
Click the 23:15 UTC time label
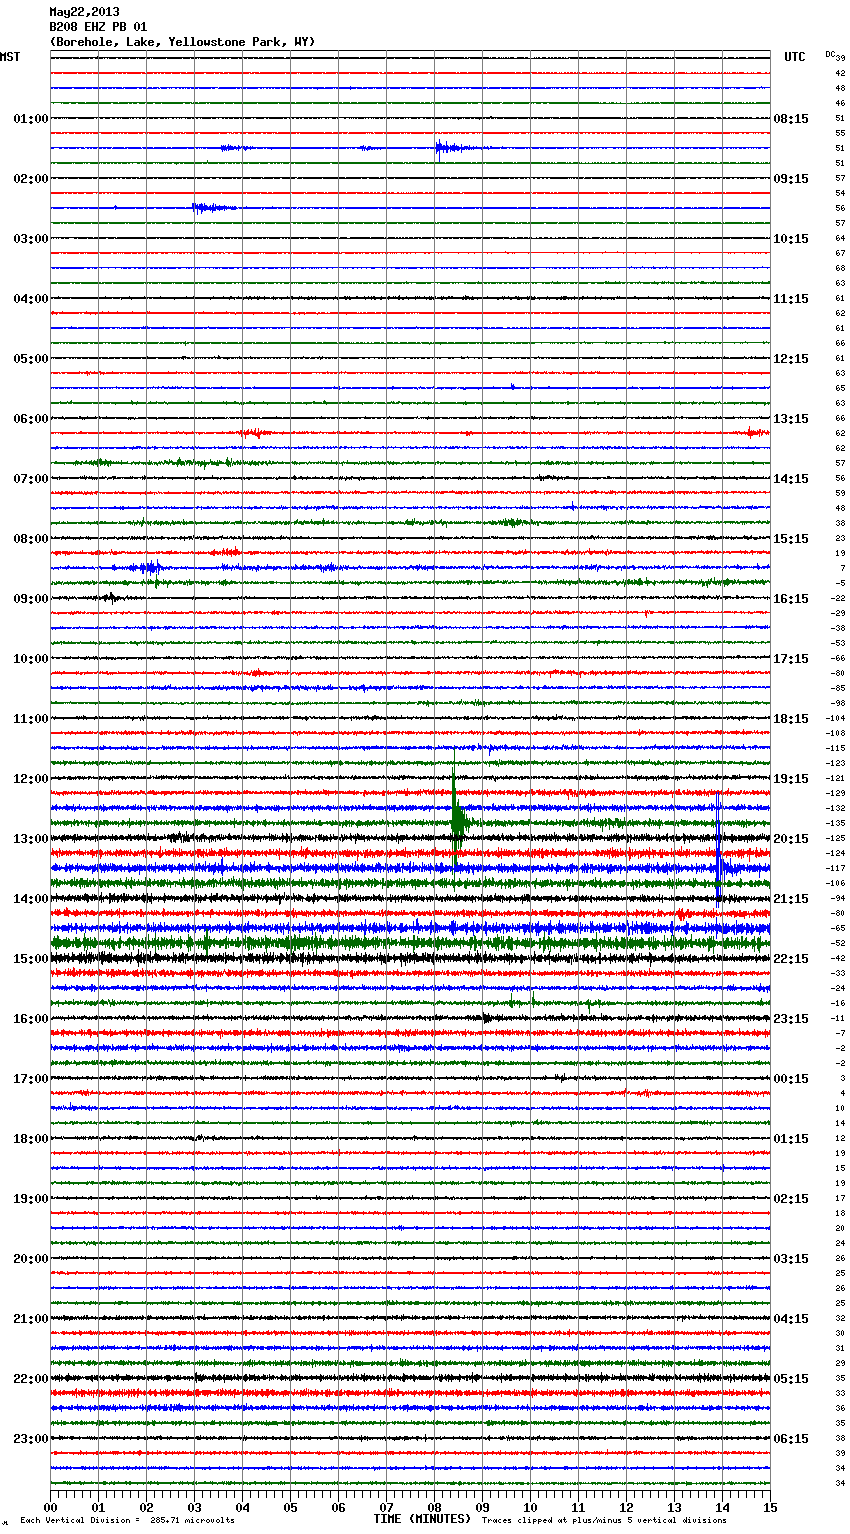point(791,1019)
